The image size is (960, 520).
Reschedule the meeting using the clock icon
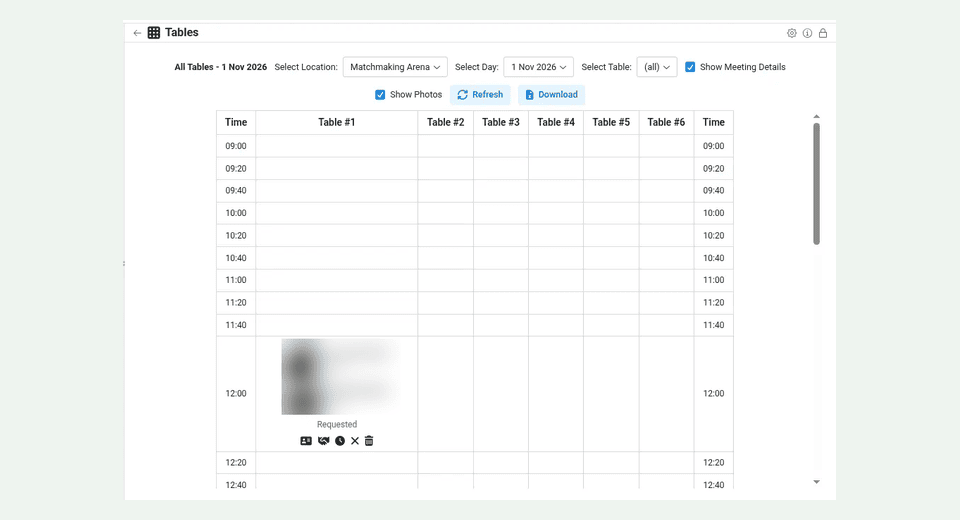[x=340, y=441]
